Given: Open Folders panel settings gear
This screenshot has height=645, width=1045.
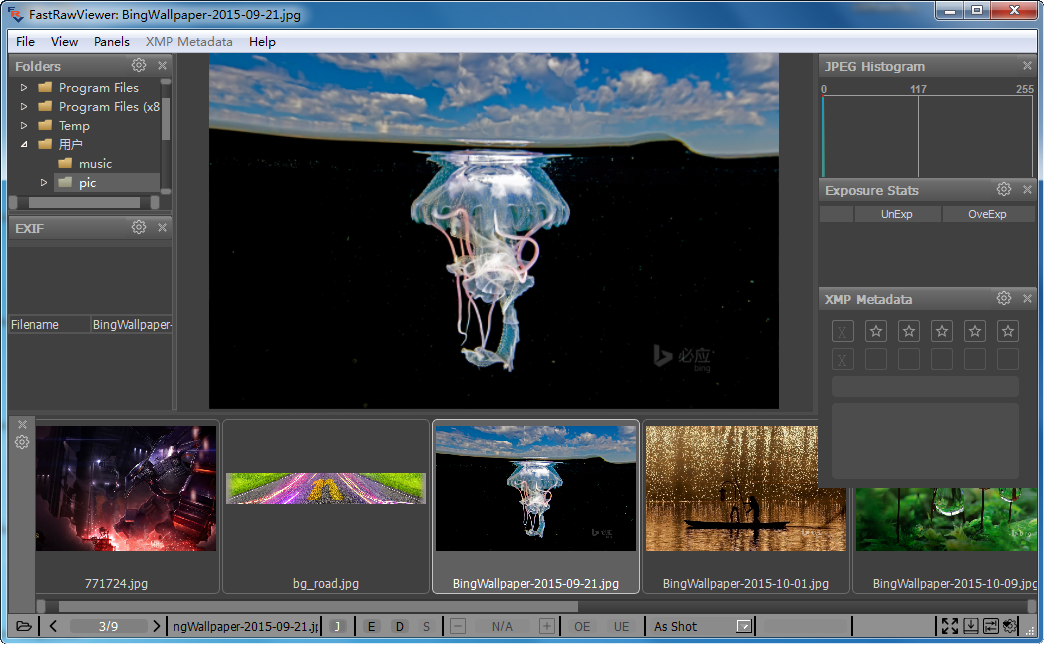Looking at the screenshot, I should click(139, 65).
